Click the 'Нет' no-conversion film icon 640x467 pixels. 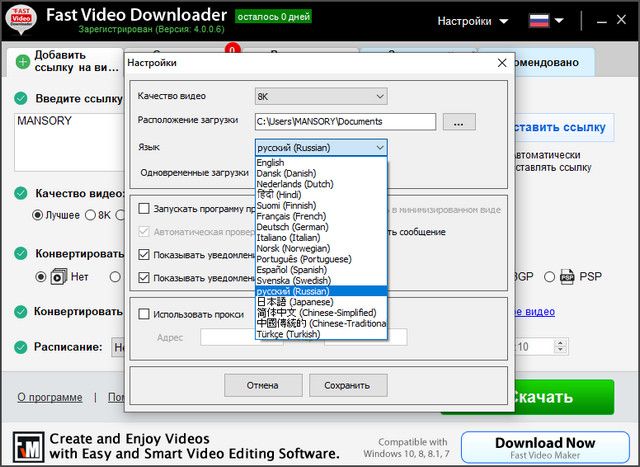[59, 276]
